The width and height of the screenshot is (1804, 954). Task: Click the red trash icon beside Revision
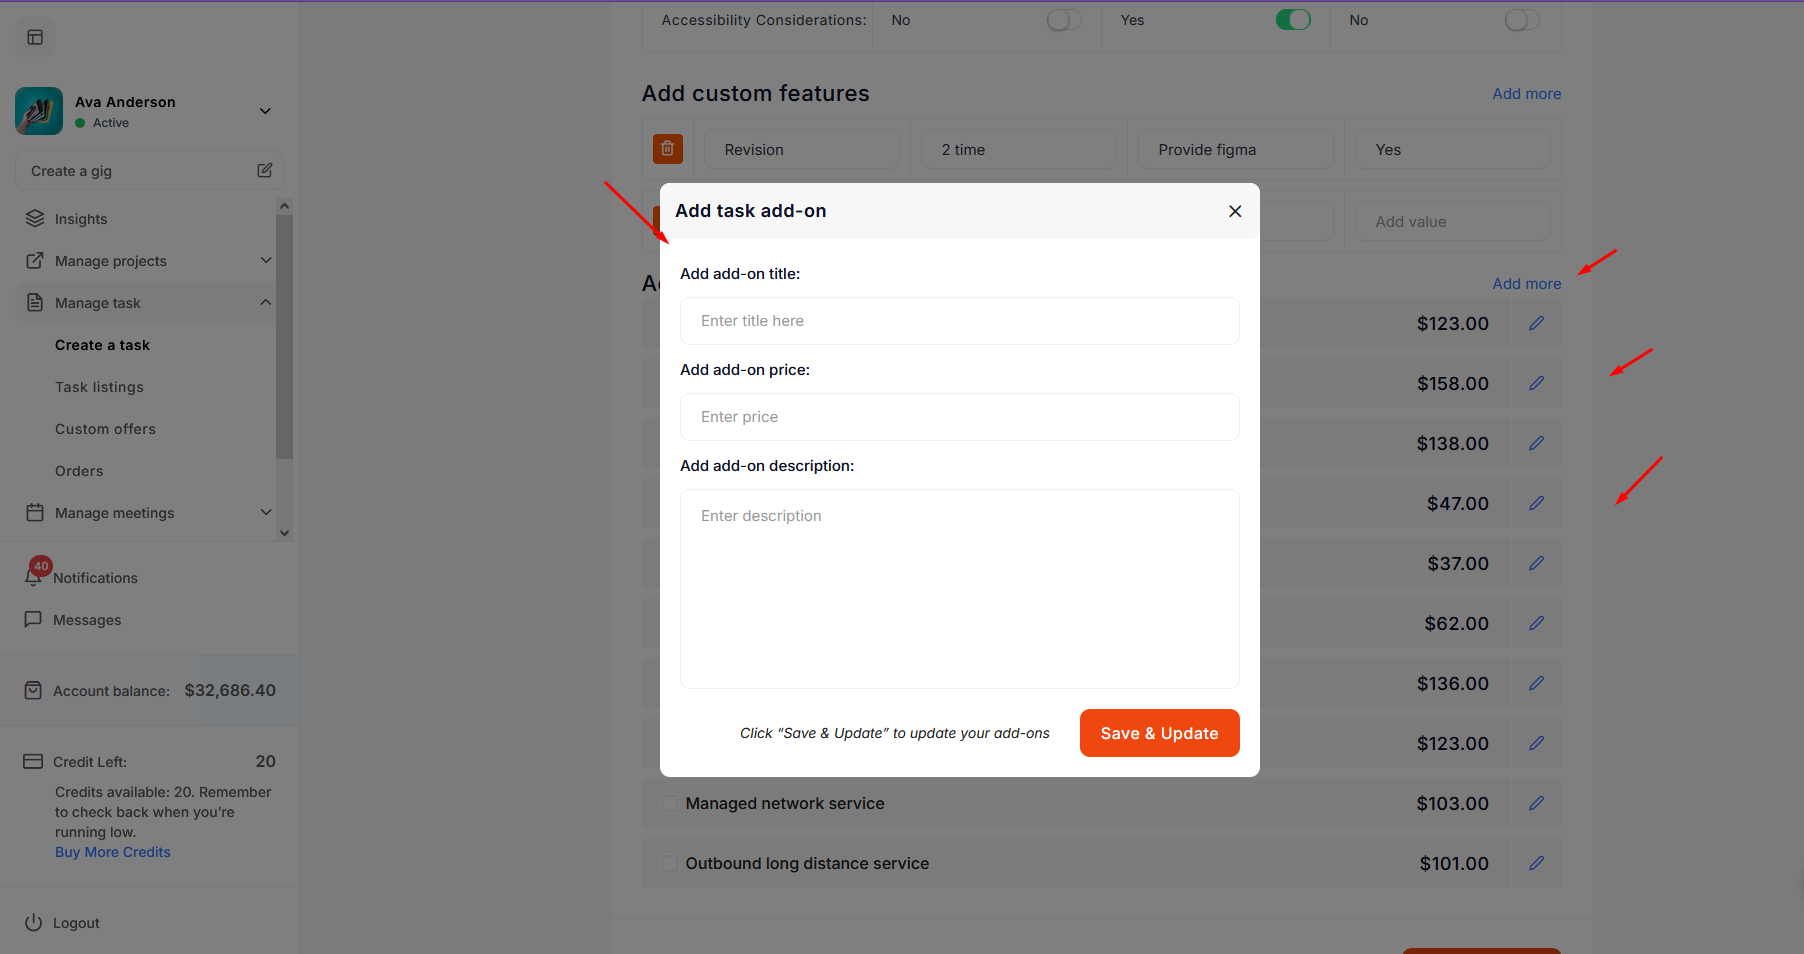(x=667, y=149)
